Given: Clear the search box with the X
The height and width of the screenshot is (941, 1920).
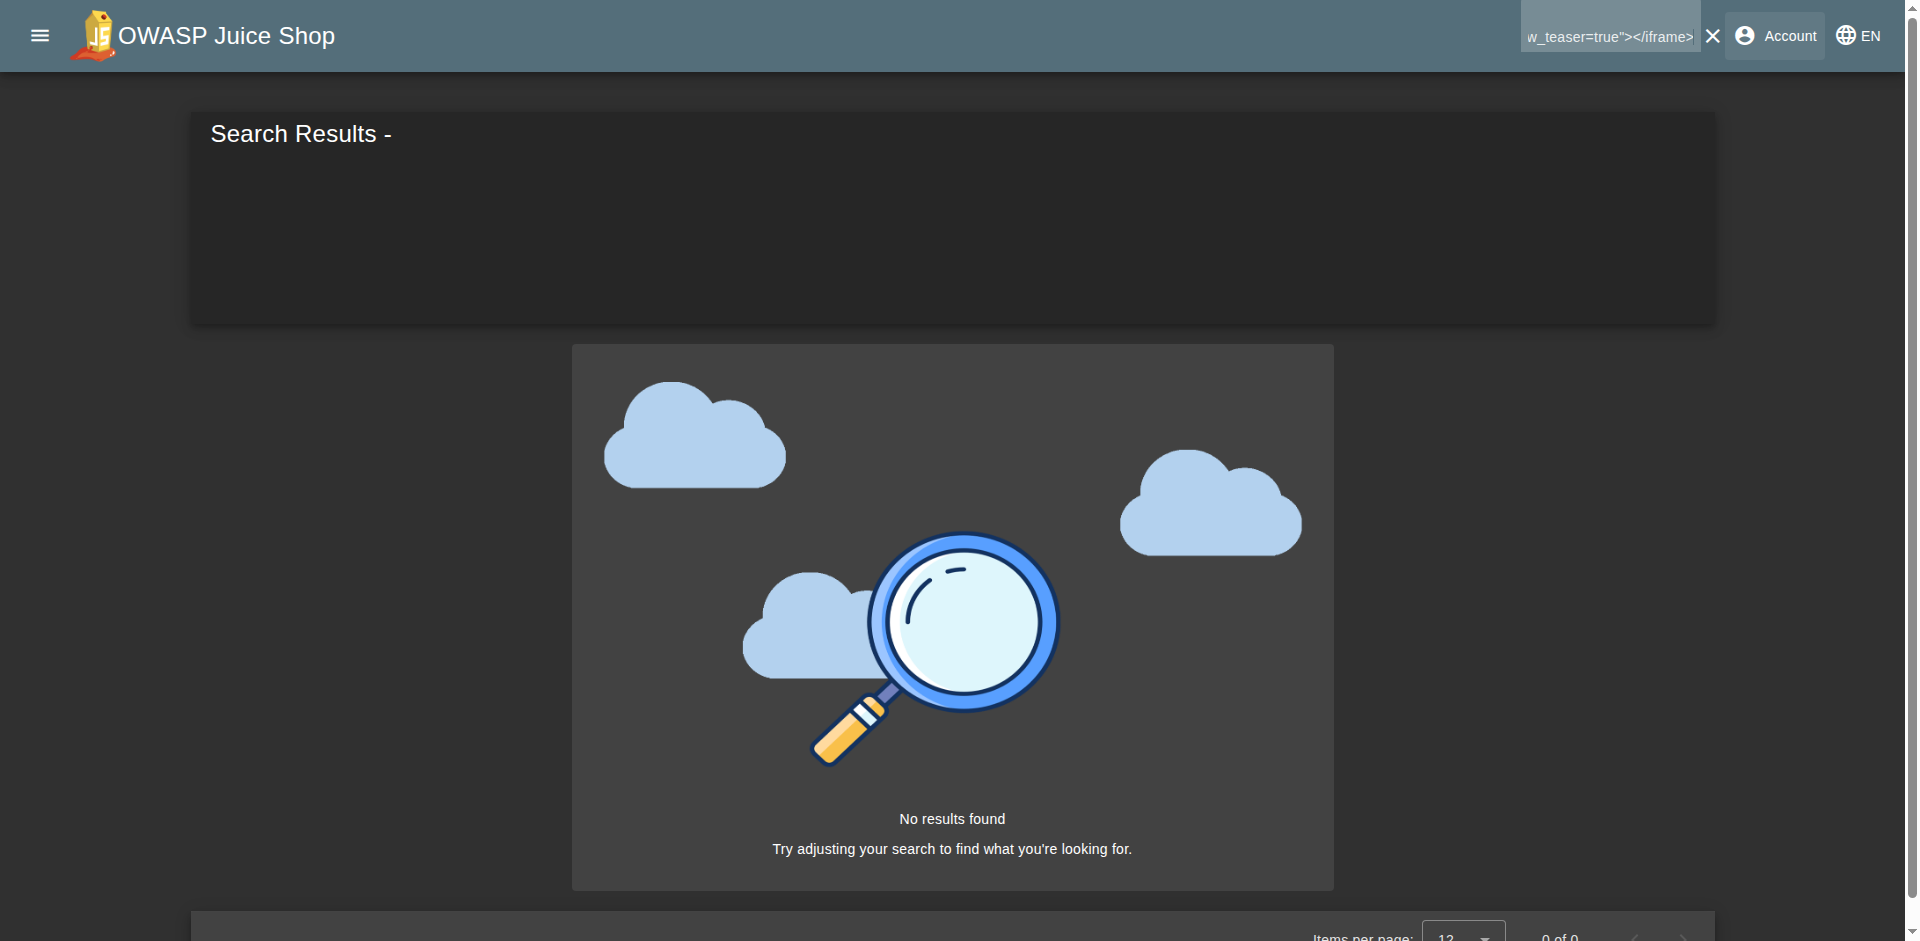Looking at the screenshot, I should click(1712, 37).
